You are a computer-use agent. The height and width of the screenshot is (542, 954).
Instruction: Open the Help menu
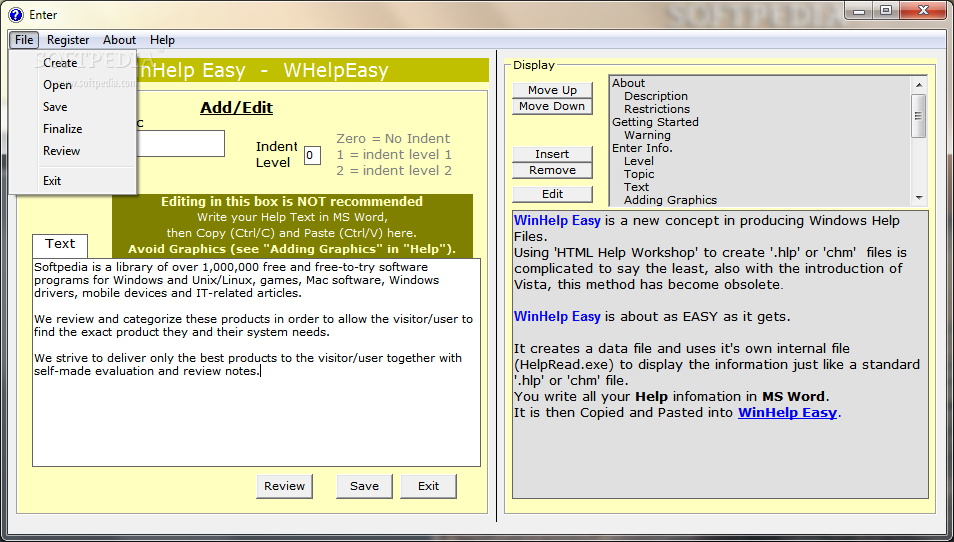pyautogui.click(x=162, y=40)
